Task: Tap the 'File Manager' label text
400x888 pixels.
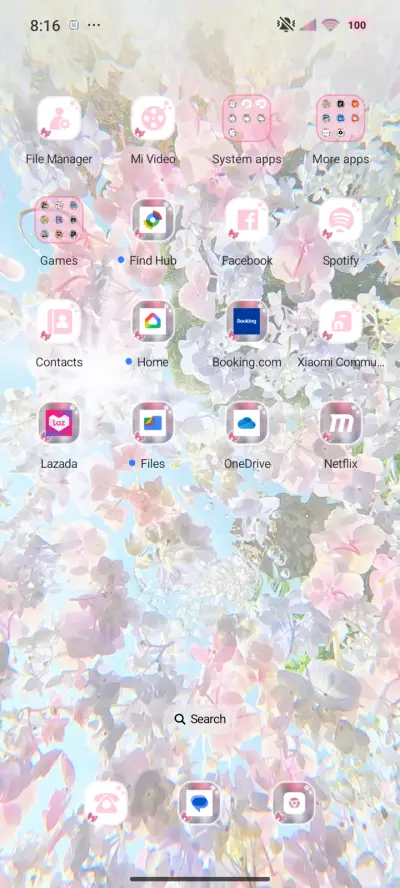Action: (59, 159)
